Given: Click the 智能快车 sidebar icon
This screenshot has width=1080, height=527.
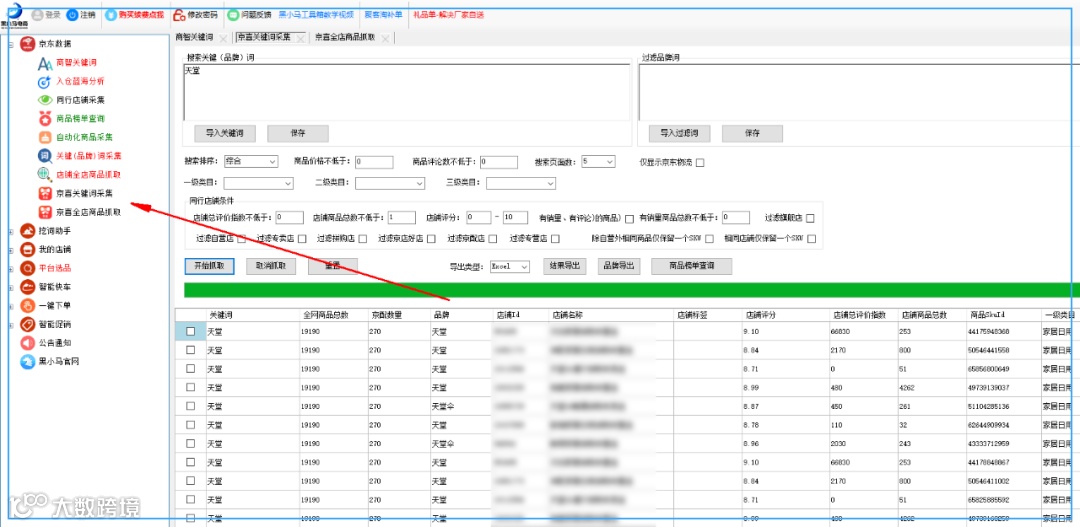Looking at the screenshot, I should [28, 287].
